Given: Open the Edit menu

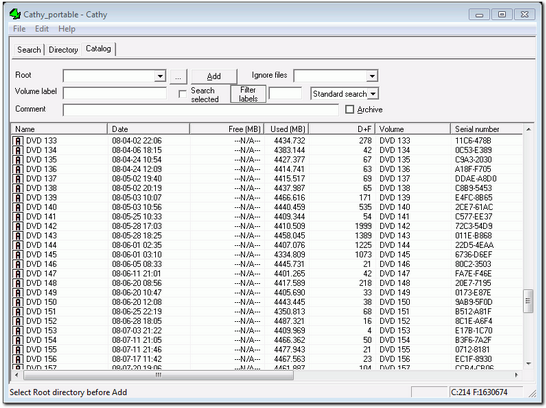Looking at the screenshot, I should coord(42,29).
